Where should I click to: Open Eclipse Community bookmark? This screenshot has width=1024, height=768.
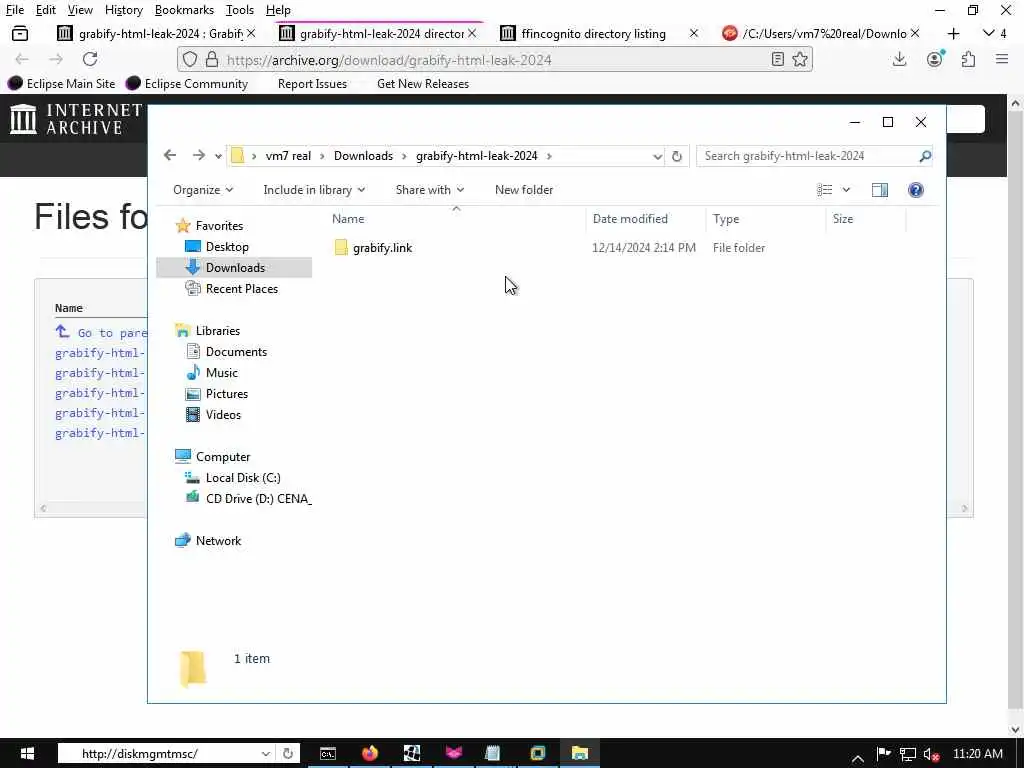tap(187, 84)
